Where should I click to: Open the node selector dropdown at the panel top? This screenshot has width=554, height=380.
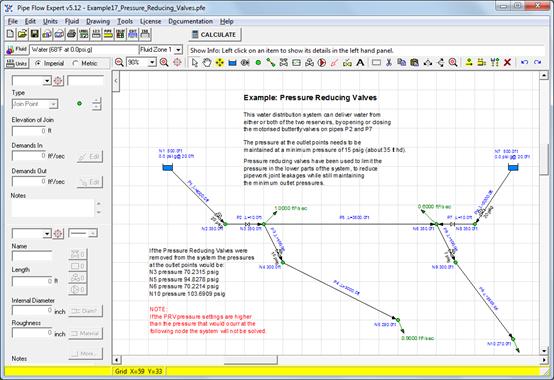click(x=47, y=81)
